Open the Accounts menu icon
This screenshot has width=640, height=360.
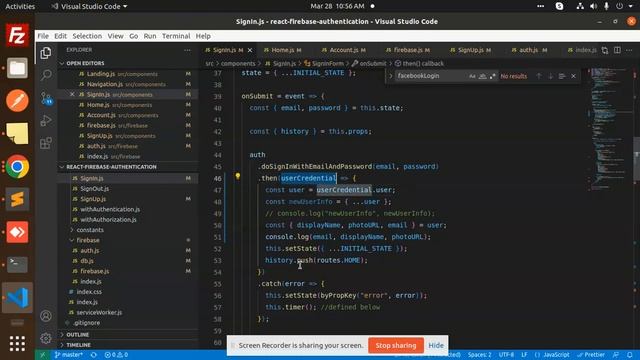[x=46, y=316]
